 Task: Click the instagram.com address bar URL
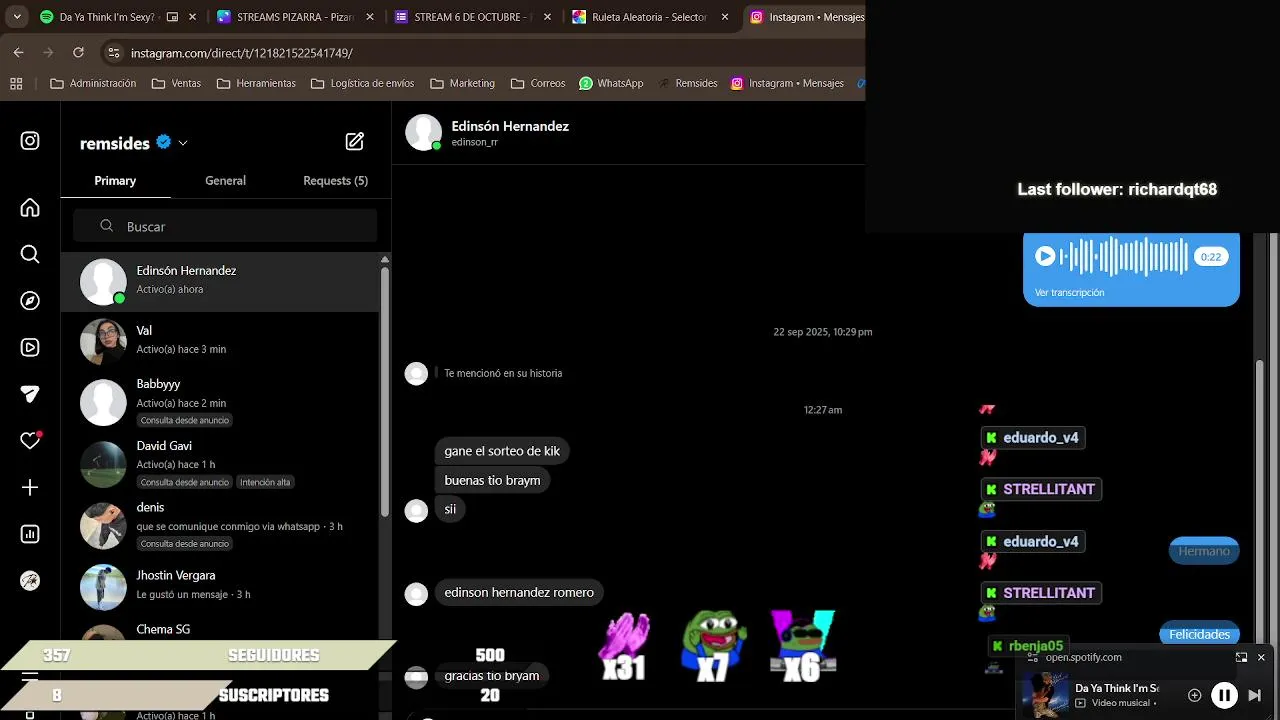(242, 53)
